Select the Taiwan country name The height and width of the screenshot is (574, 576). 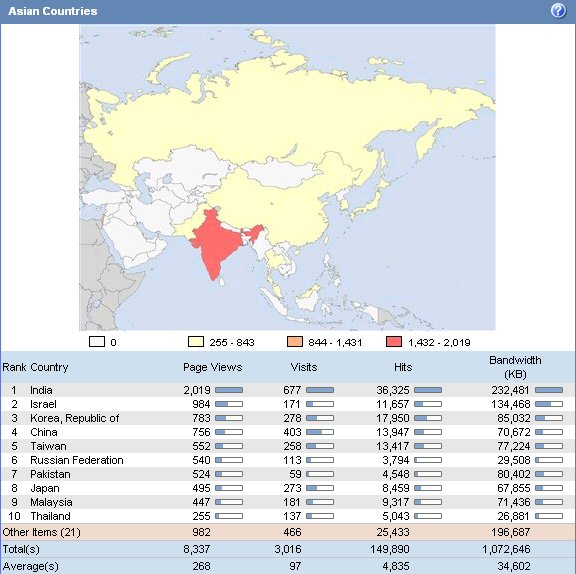click(x=48, y=446)
